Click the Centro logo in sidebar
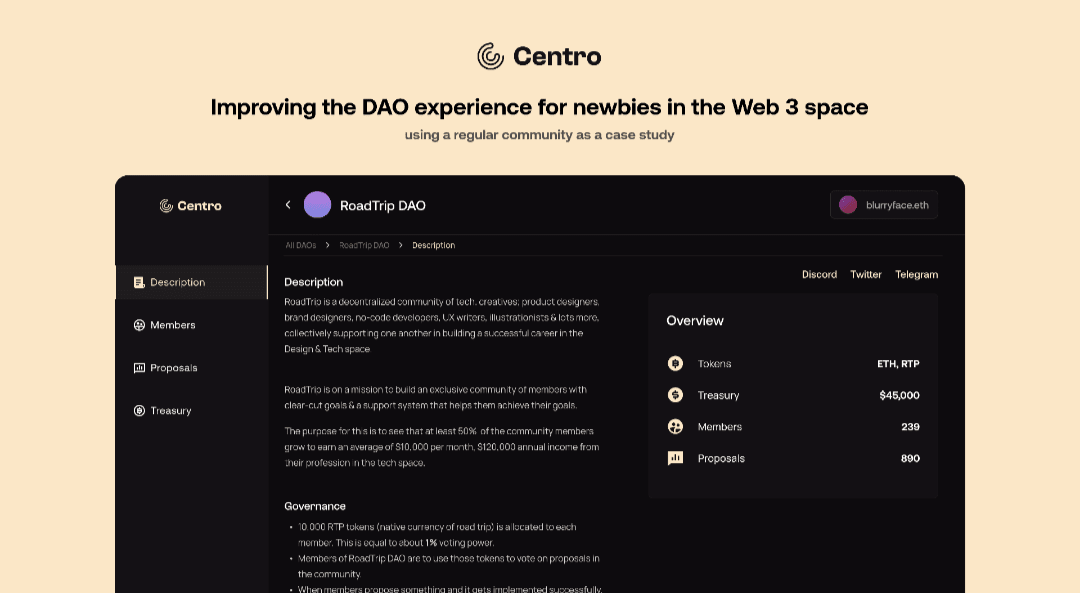Image resolution: width=1080 pixels, height=593 pixels. (191, 206)
